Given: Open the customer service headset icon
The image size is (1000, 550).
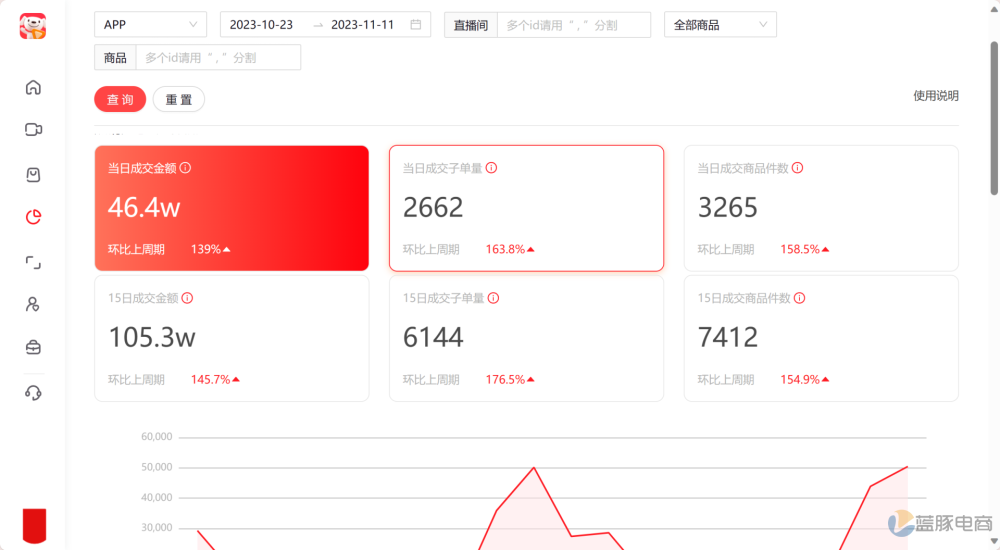Looking at the screenshot, I should coord(33,393).
